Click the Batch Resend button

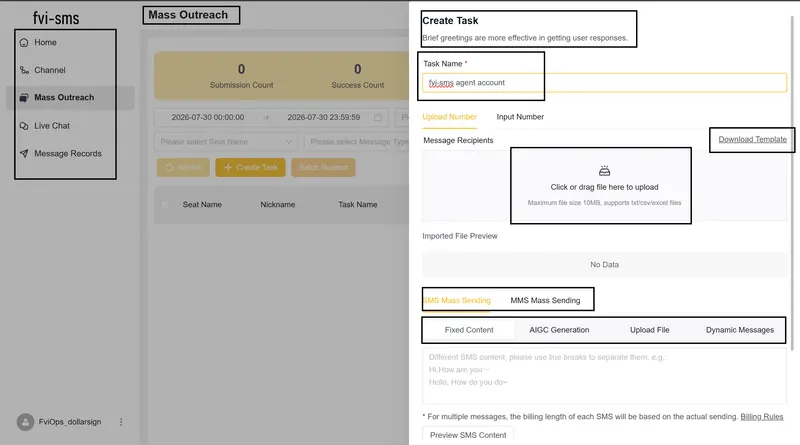[323, 167]
